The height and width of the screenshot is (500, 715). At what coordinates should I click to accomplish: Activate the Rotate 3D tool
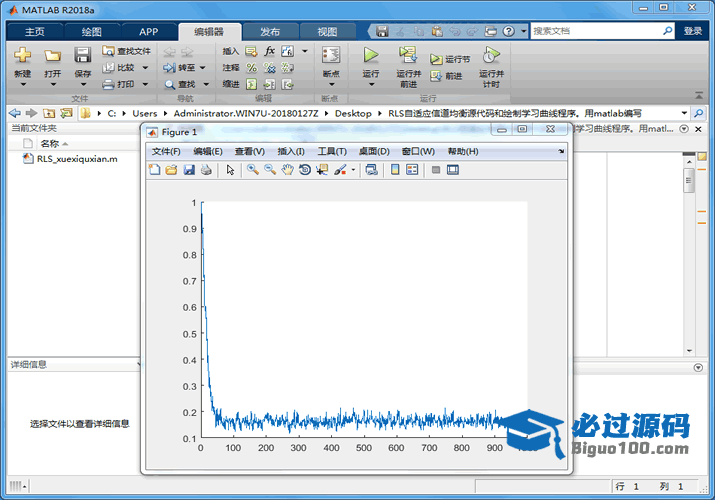(305, 170)
